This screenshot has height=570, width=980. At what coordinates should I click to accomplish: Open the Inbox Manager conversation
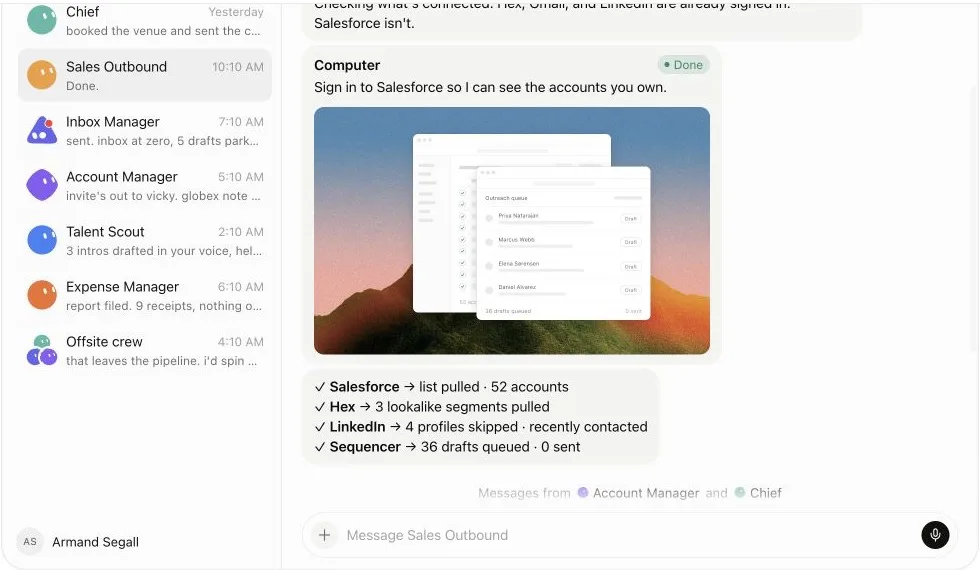pos(145,131)
